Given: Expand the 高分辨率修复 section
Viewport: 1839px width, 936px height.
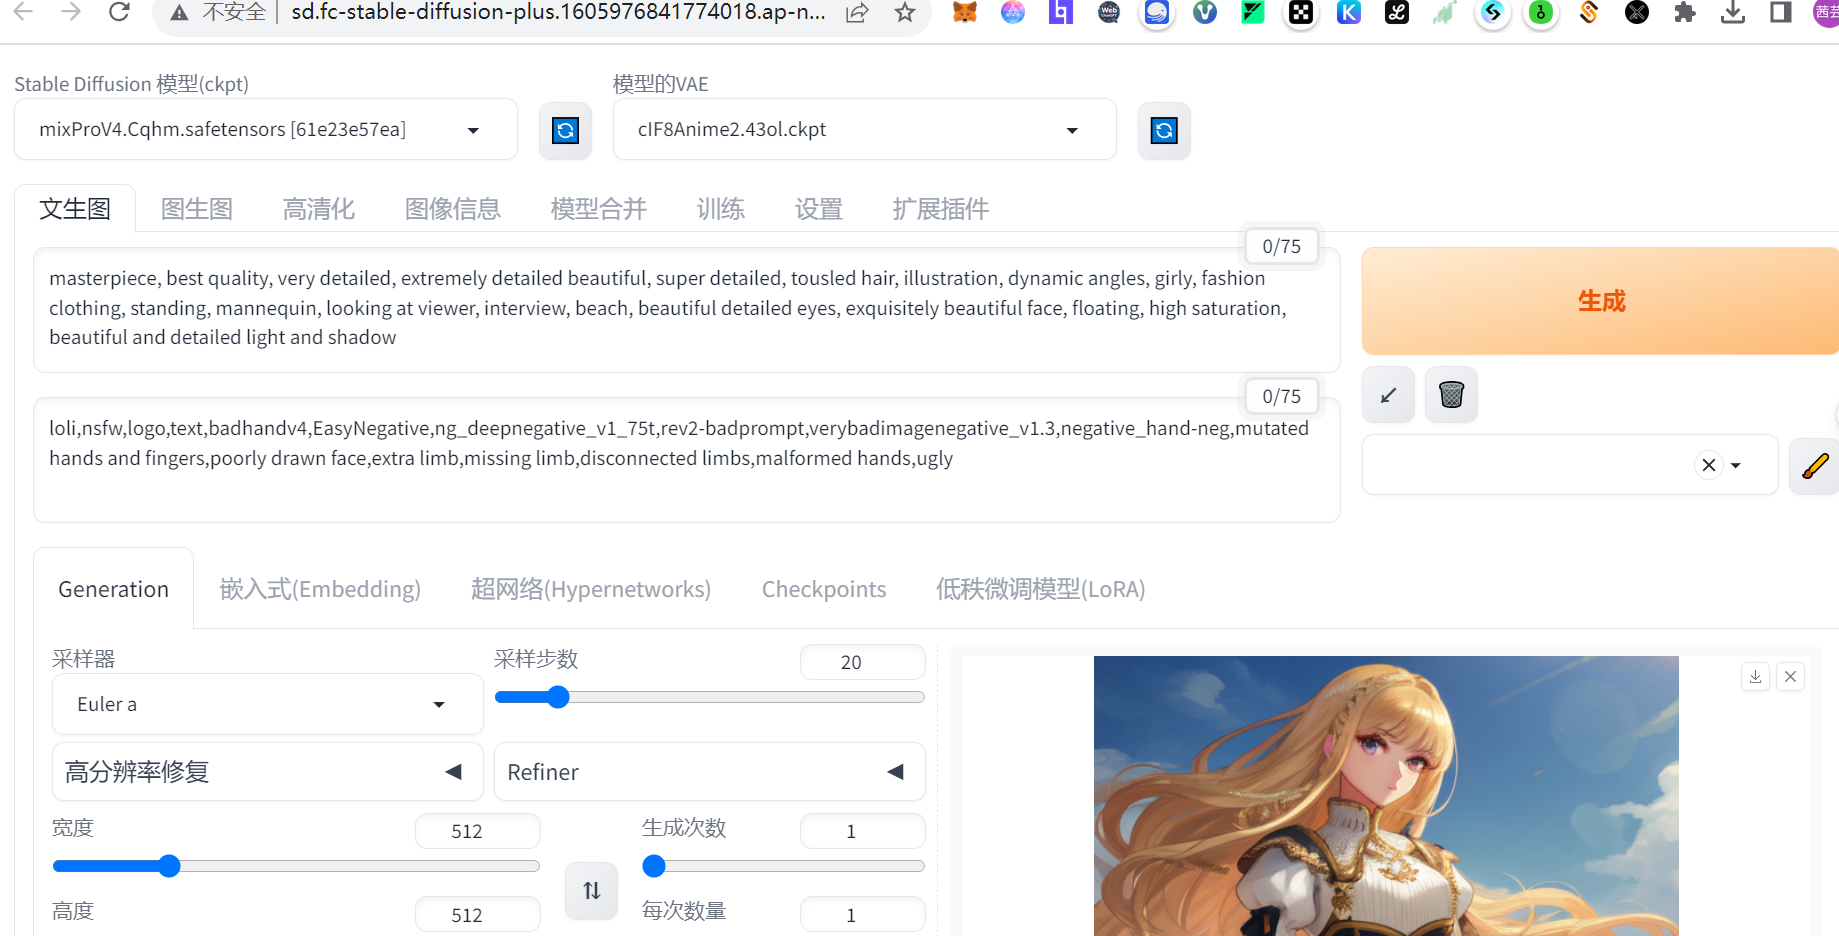Looking at the screenshot, I should [x=267, y=772].
